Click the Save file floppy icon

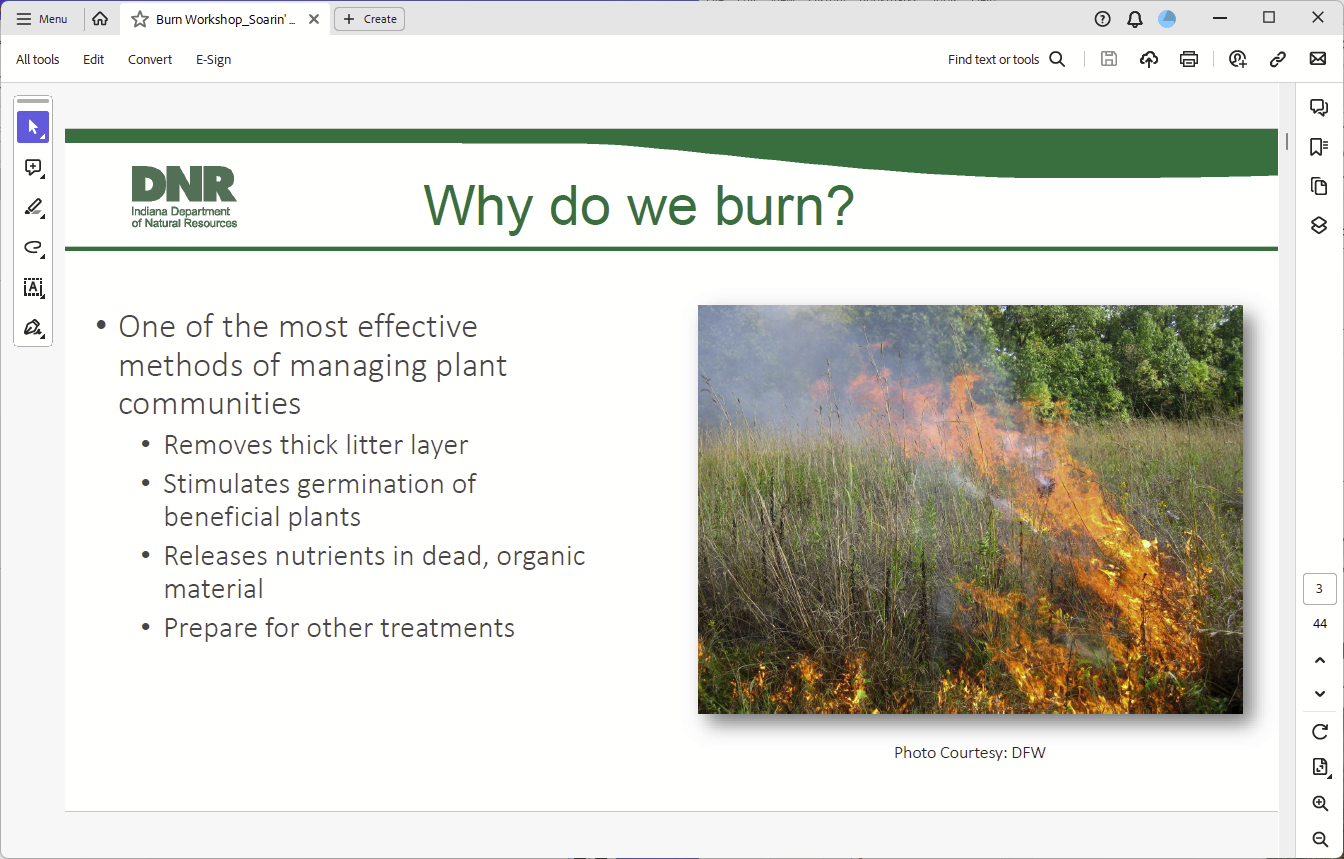tap(1109, 60)
